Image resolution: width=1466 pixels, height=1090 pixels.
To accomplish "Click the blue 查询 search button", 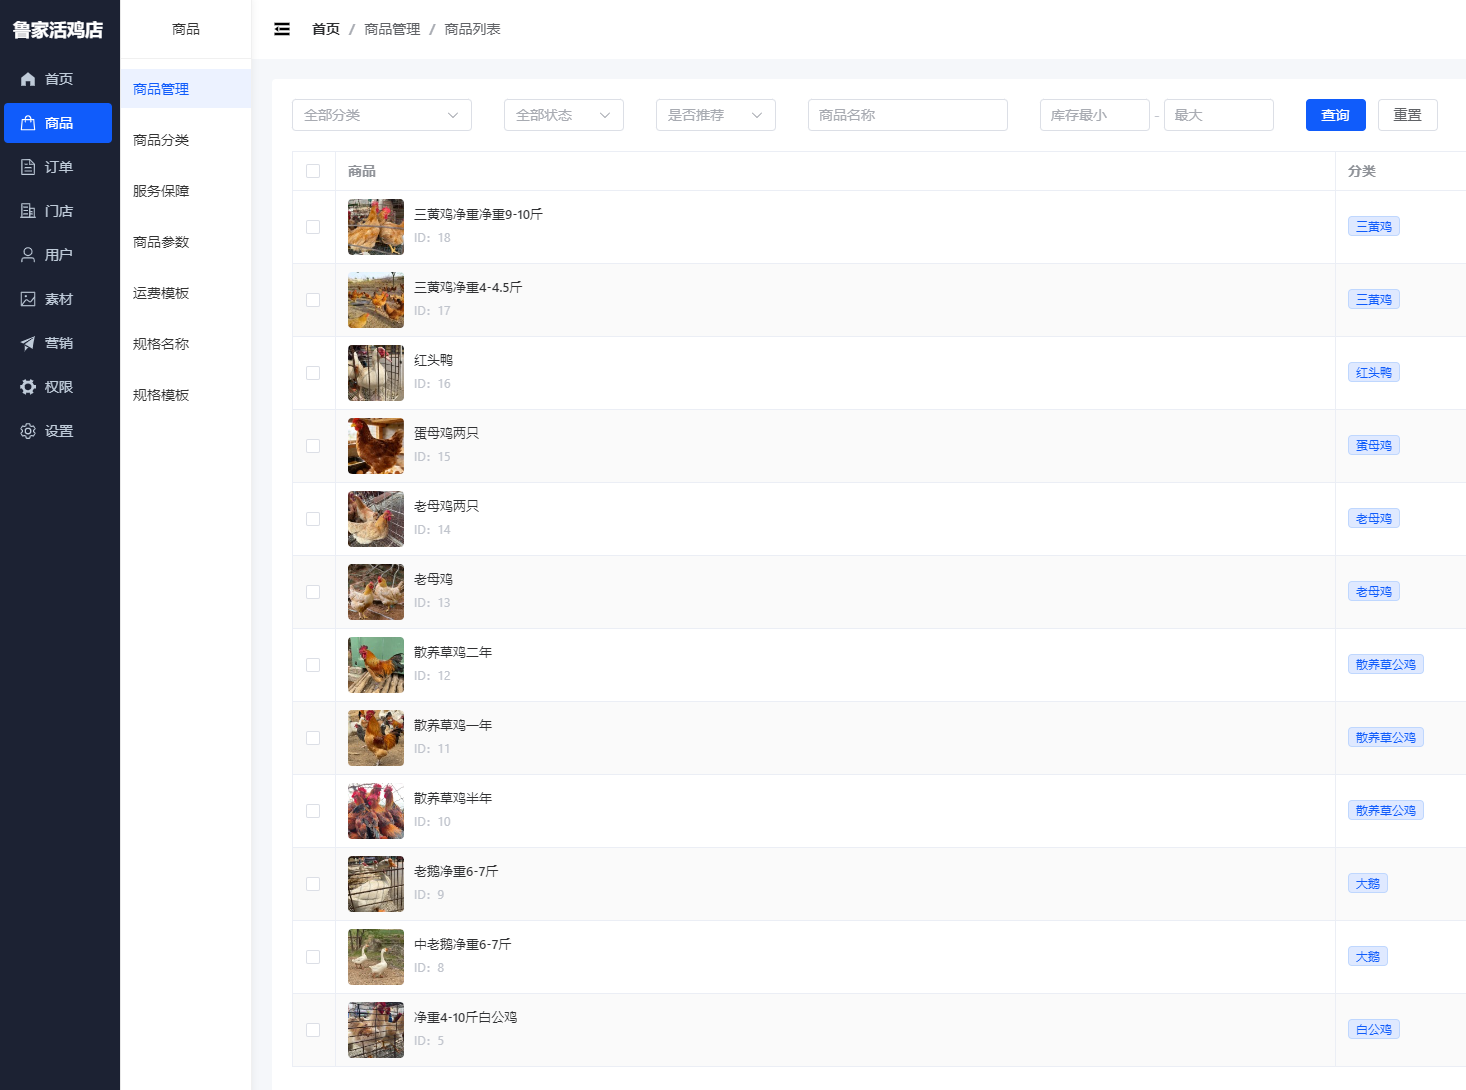I will [x=1336, y=115].
